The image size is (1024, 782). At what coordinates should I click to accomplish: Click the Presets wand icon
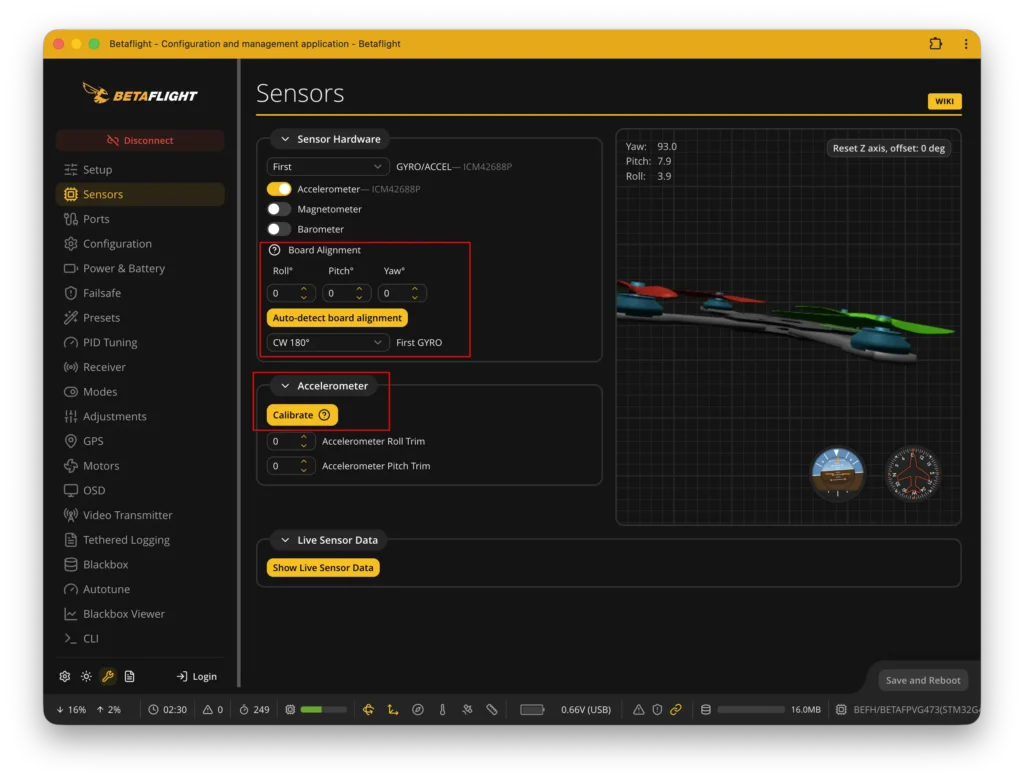pyautogui.click(x=71, y=318)
